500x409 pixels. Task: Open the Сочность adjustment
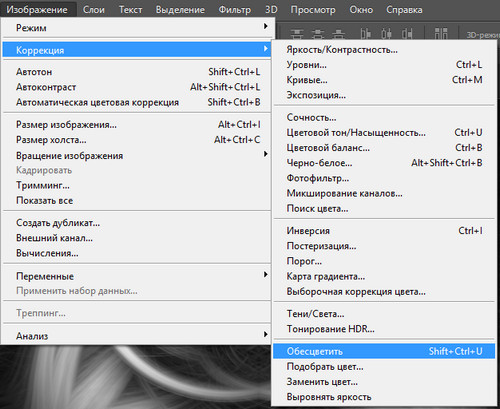point(384,117)
